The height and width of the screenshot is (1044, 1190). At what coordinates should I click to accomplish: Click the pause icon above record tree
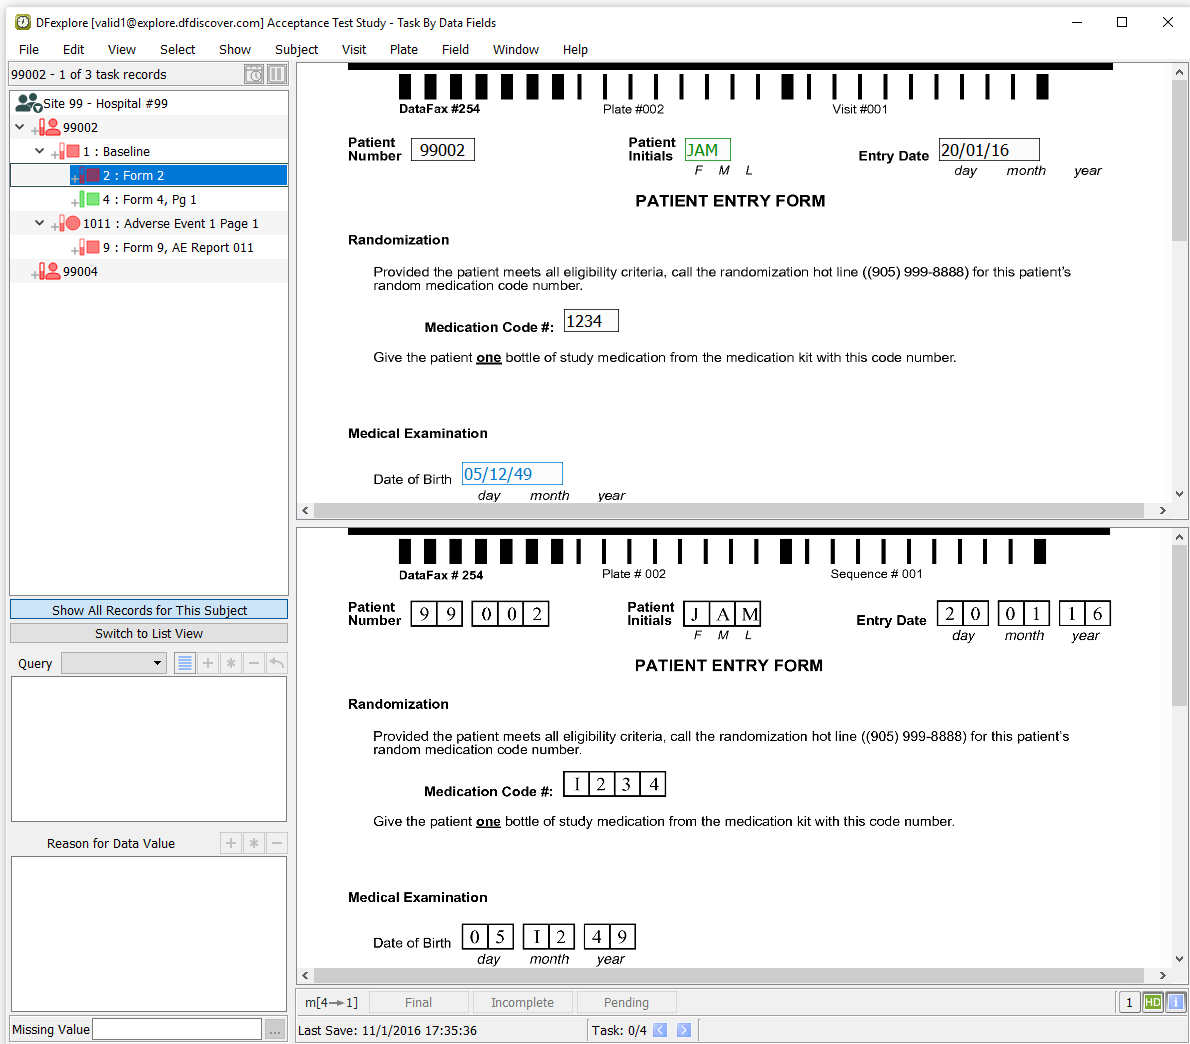point(277,74)
